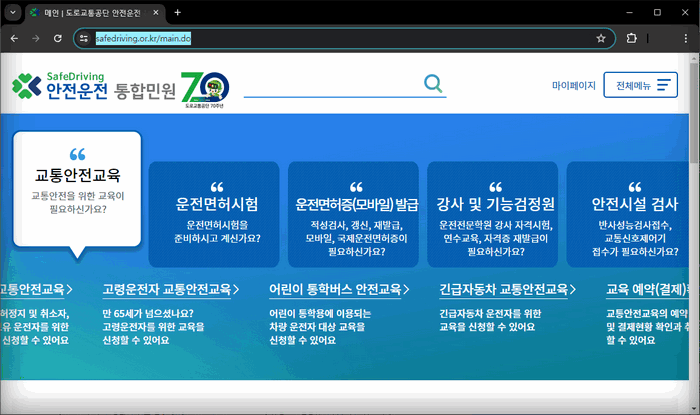Go back with the browser back arrow

pyautogui.click(x=14, y=38)
